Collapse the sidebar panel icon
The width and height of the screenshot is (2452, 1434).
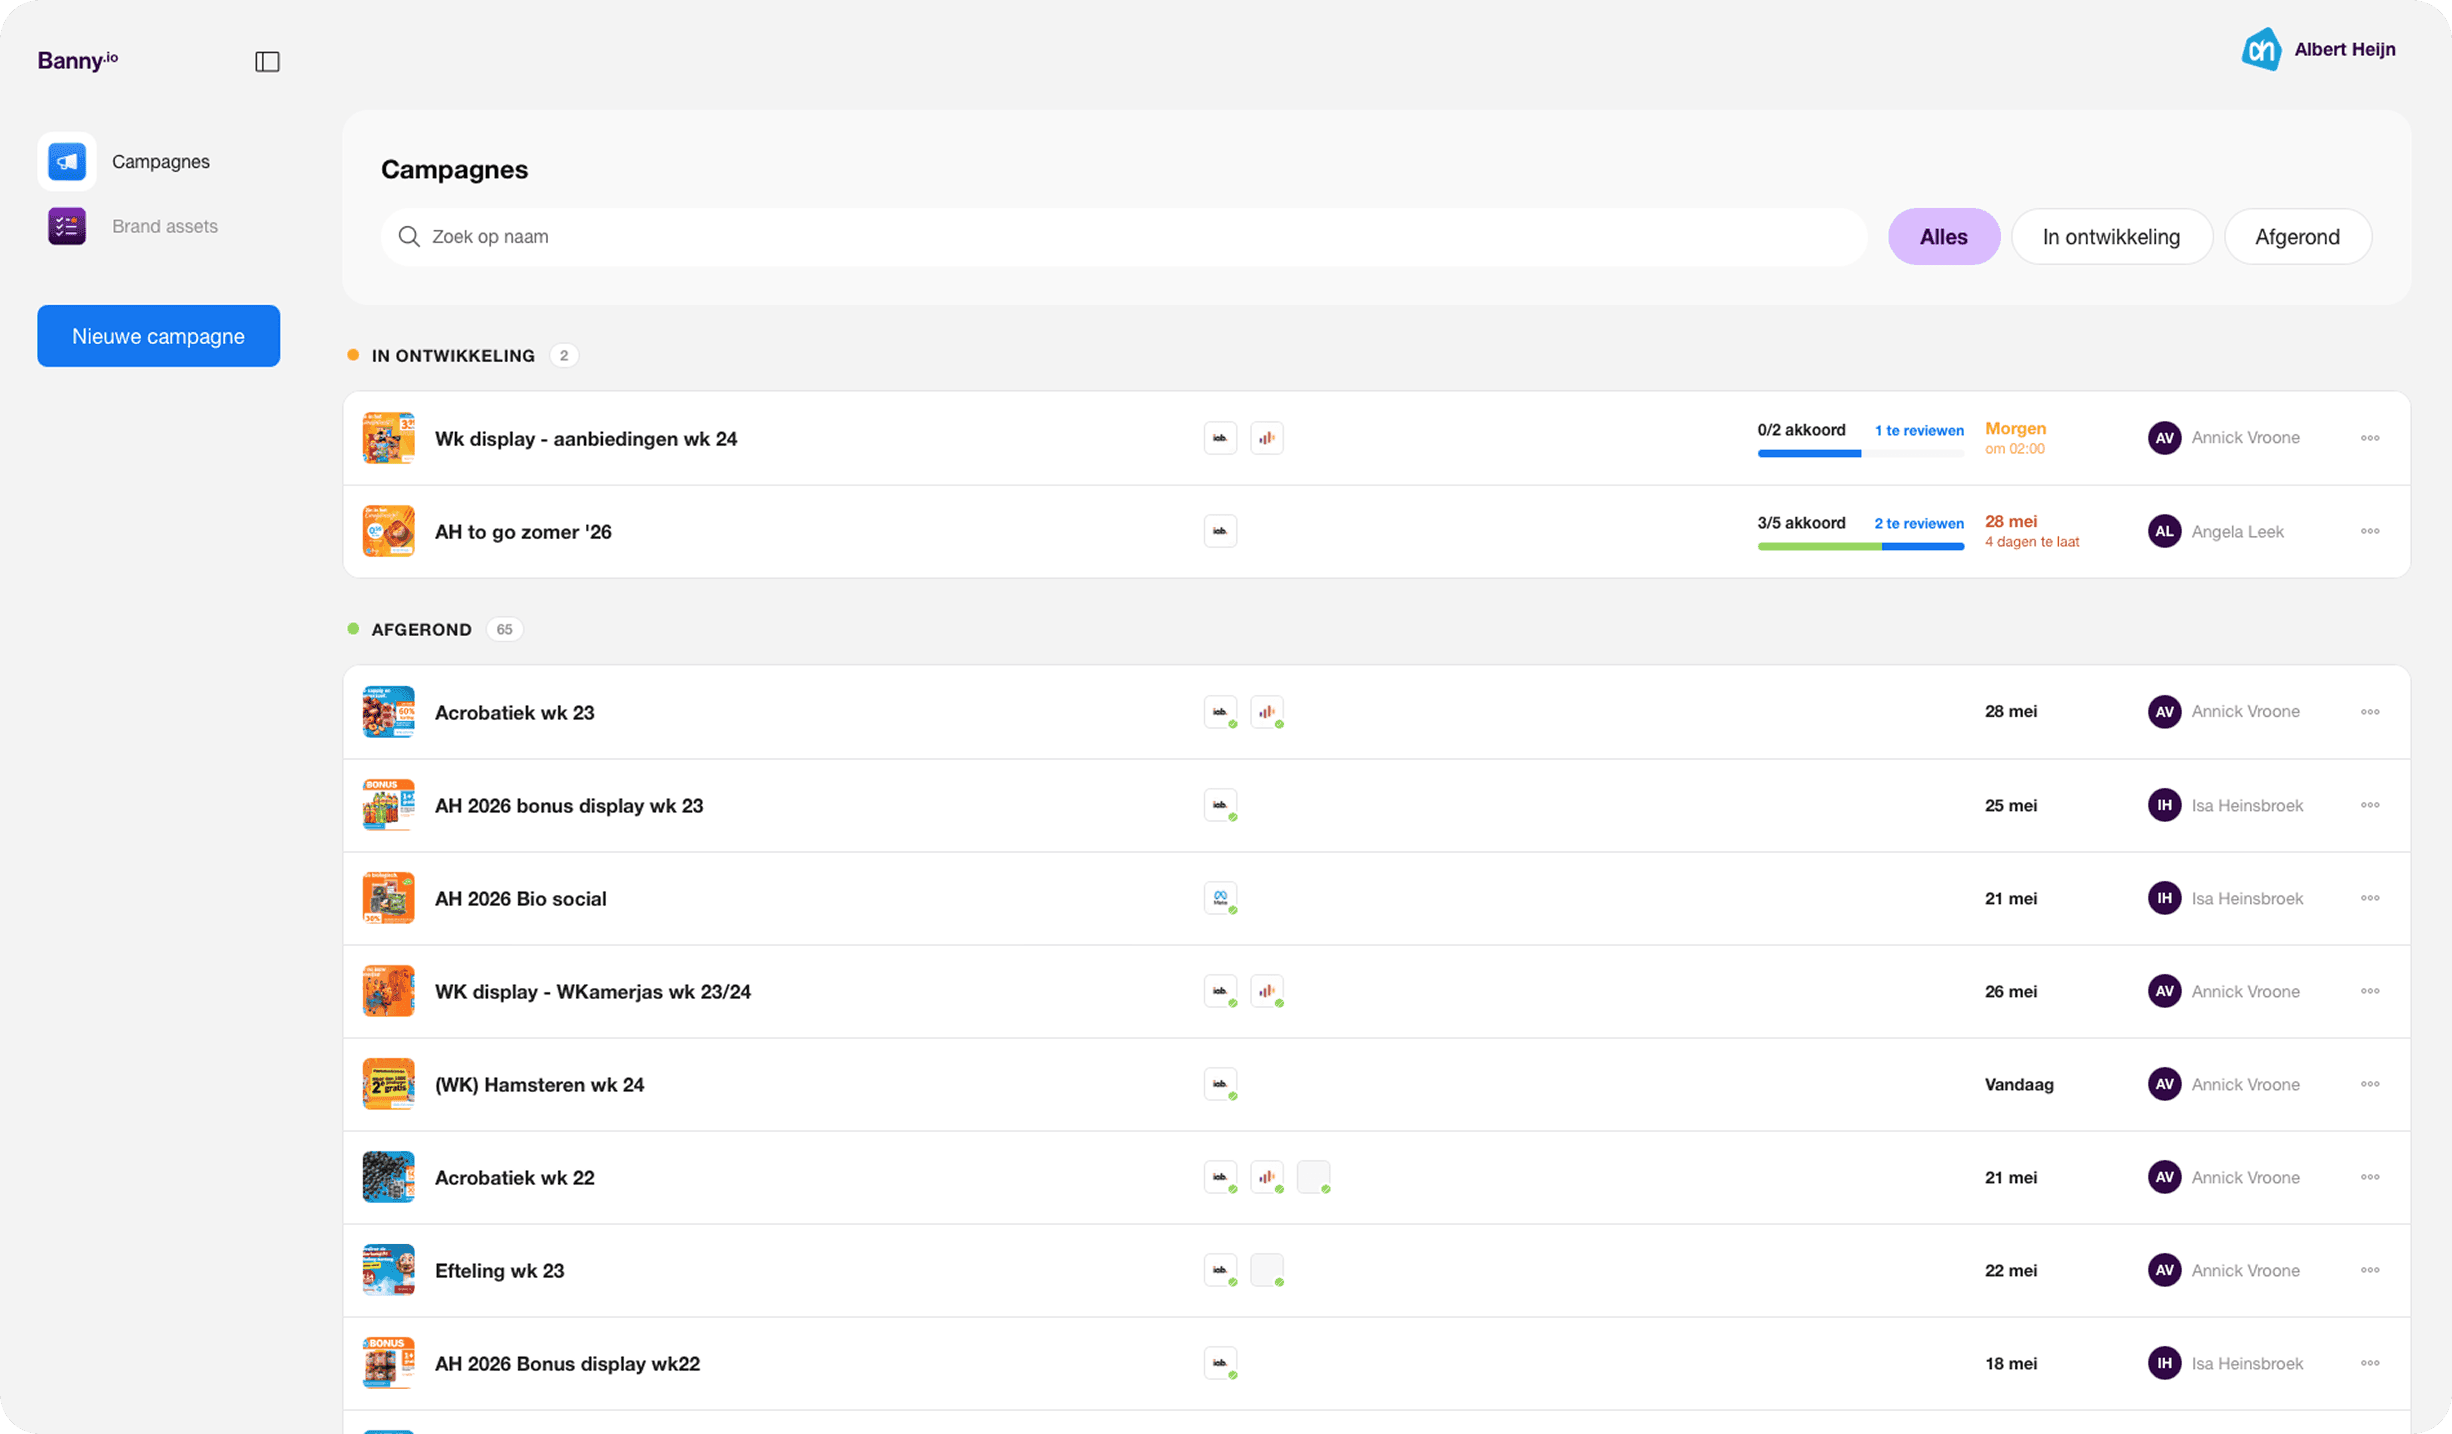pyautogui.click(x=267, y=62)
